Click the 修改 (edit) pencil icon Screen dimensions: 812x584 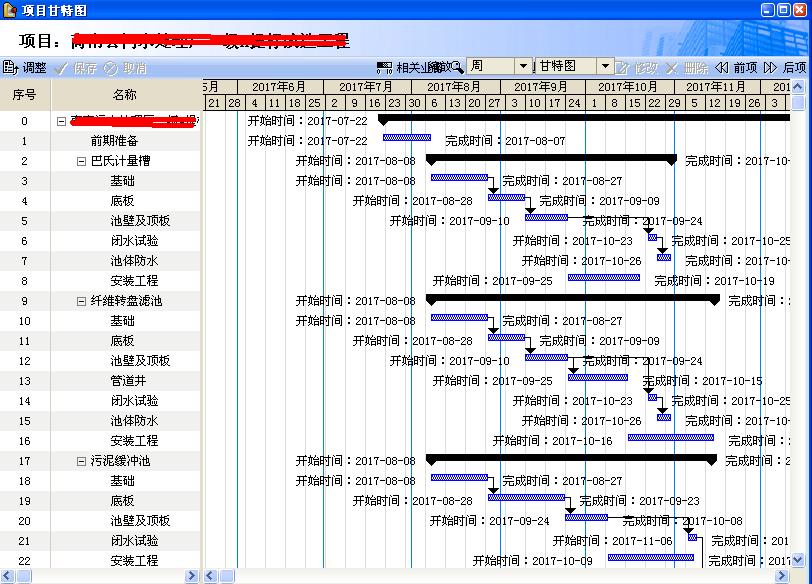pyautogui.click(x=623, y=67)
